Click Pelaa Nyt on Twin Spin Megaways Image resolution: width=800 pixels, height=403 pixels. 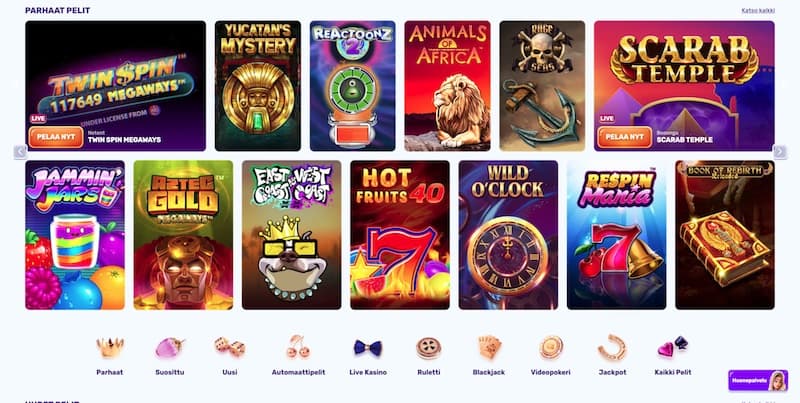[x=56, y=137]
